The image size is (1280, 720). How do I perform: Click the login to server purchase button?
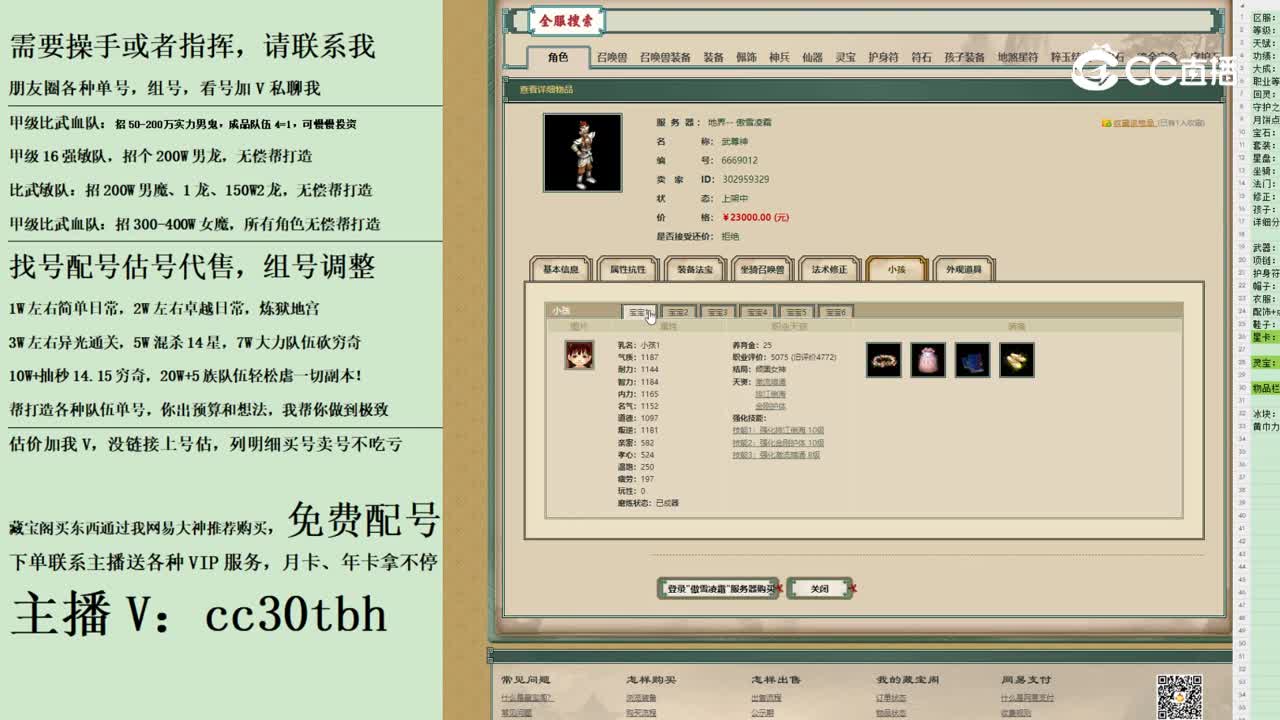coord(719,589)
